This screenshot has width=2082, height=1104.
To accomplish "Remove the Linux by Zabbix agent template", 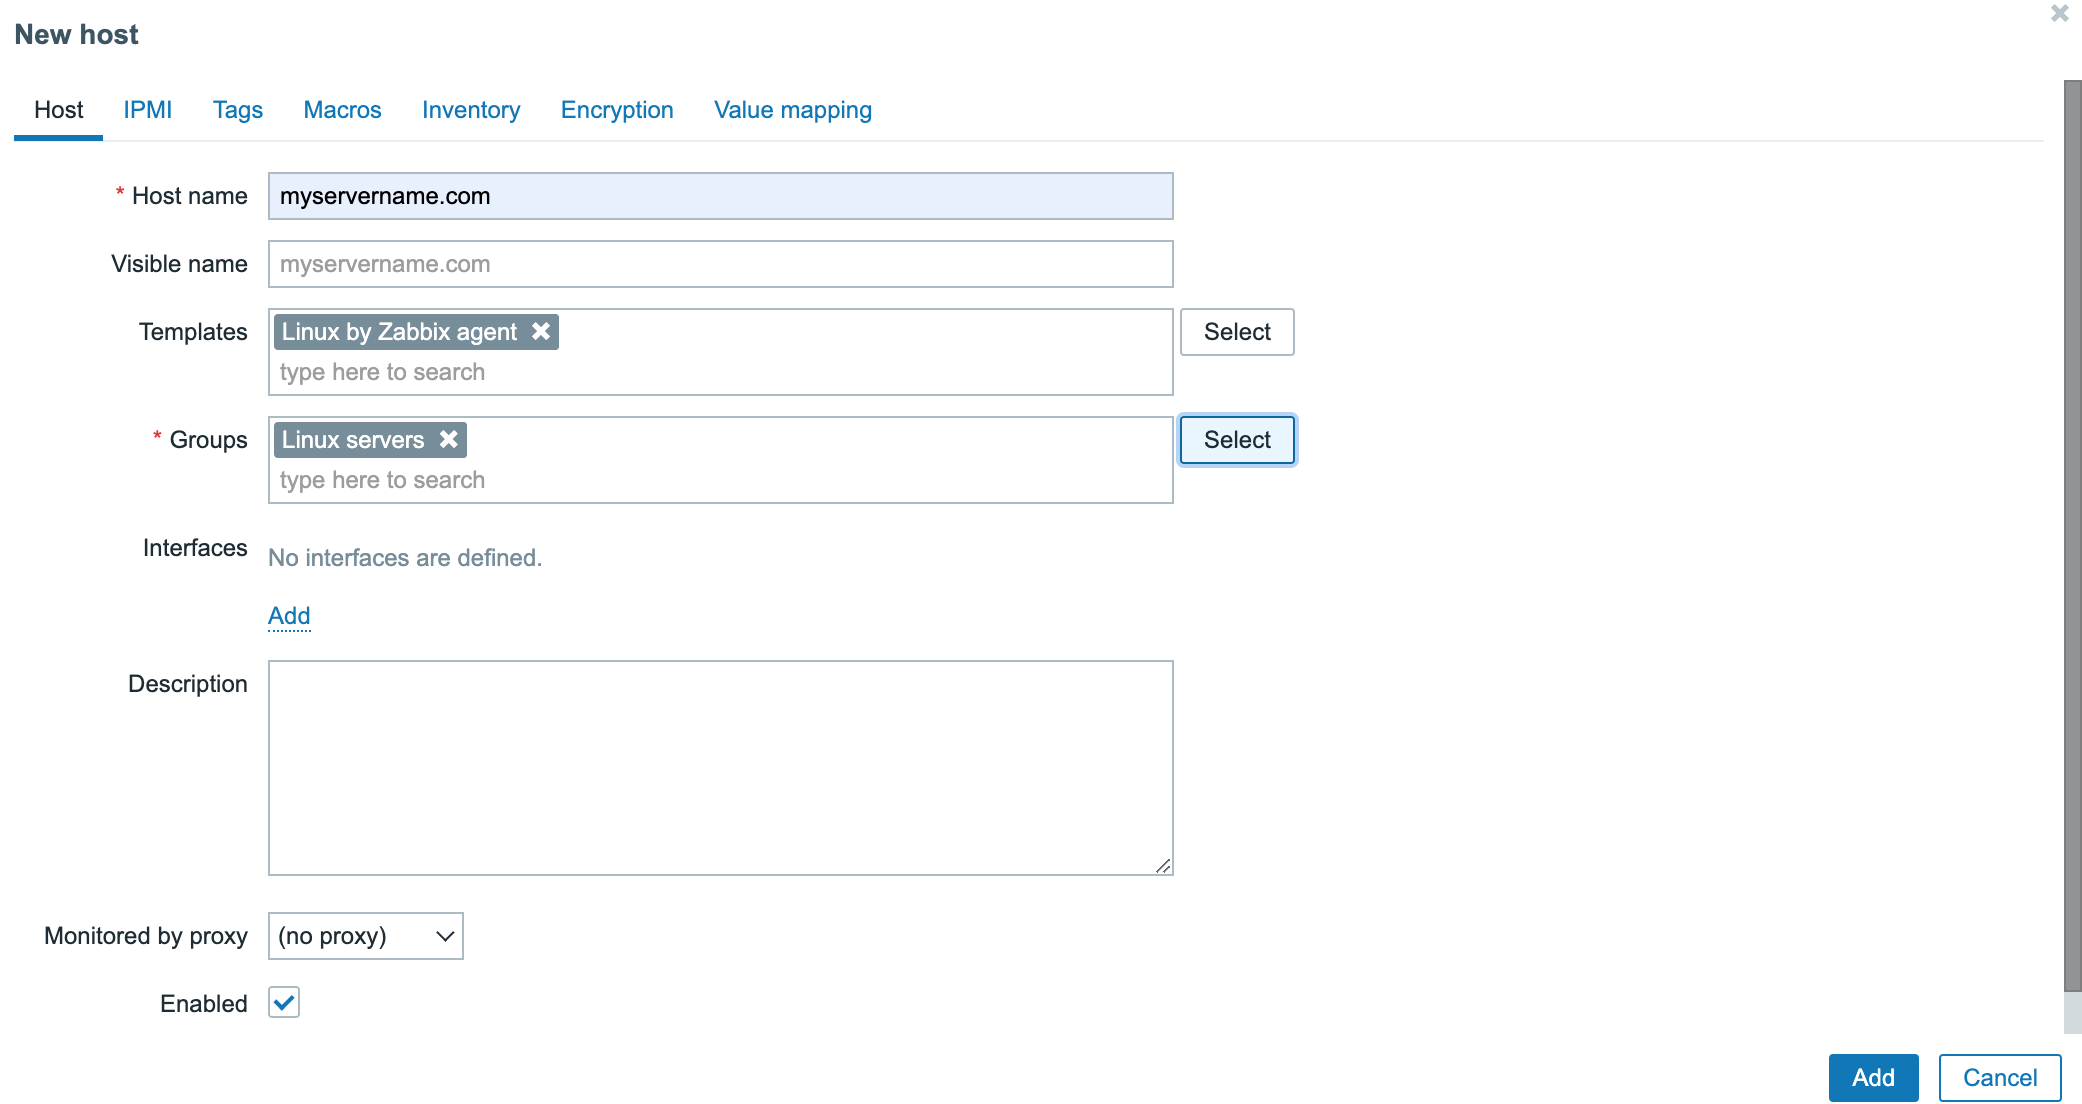I will pyautogui.click(x=541, y=331).
